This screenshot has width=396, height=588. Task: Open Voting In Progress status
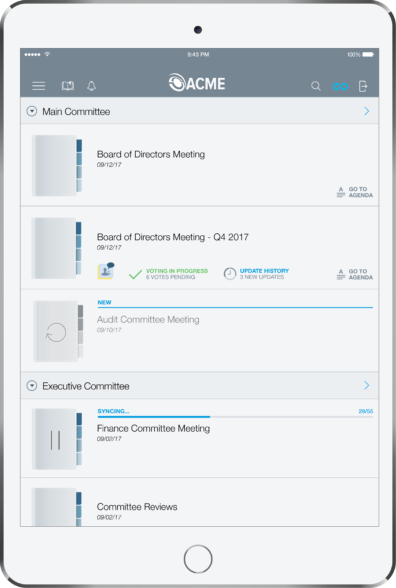tap(177, 271)
